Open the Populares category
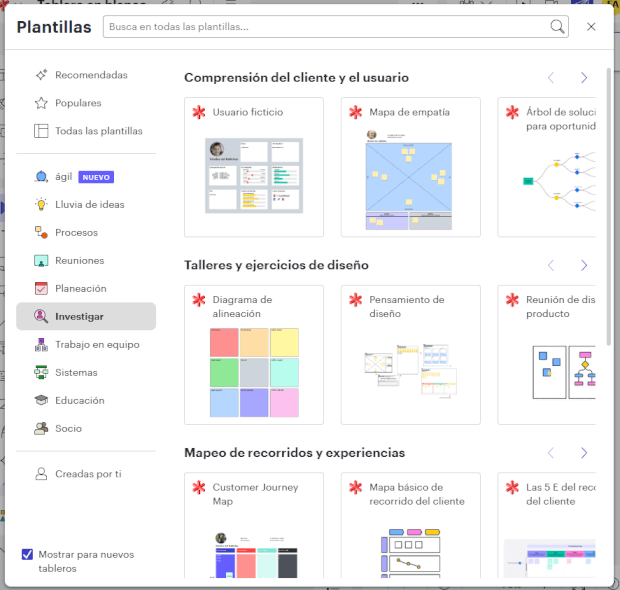Image resolution: width=620 pixels, height=590 pixels. [86, 103]
